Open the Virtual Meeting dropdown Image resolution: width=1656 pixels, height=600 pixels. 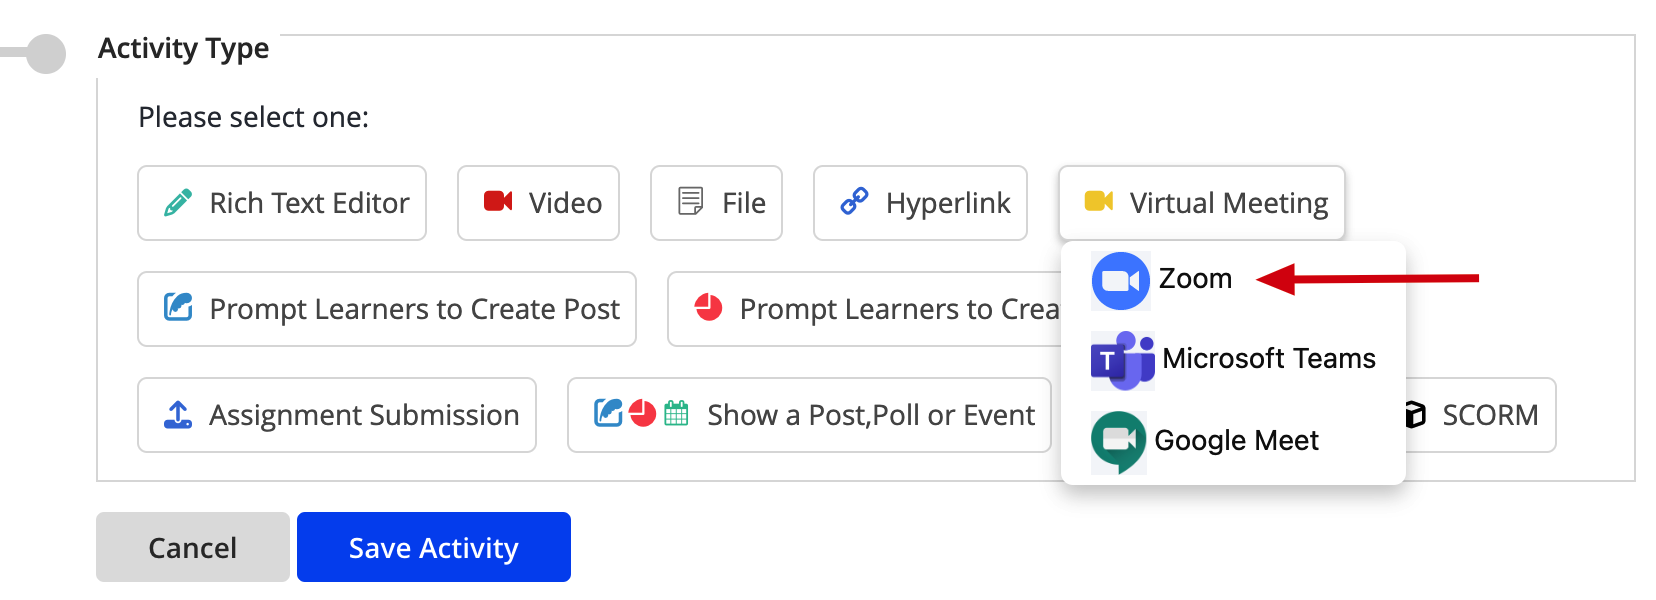coord(1202,203)
